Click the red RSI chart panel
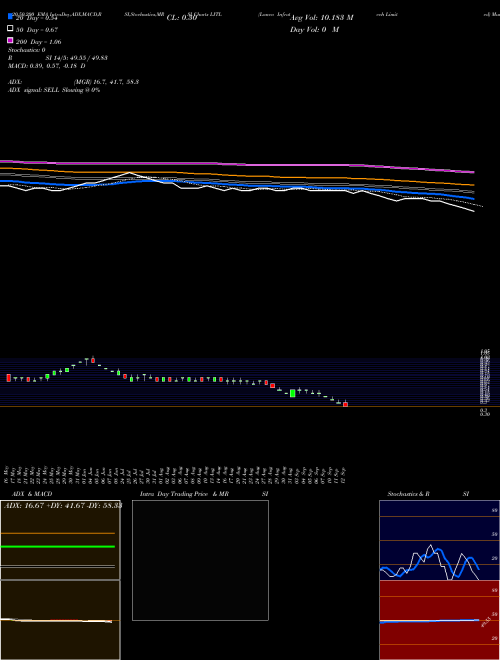The height and width of the screenshot is (660, 500). coord(439,620)
